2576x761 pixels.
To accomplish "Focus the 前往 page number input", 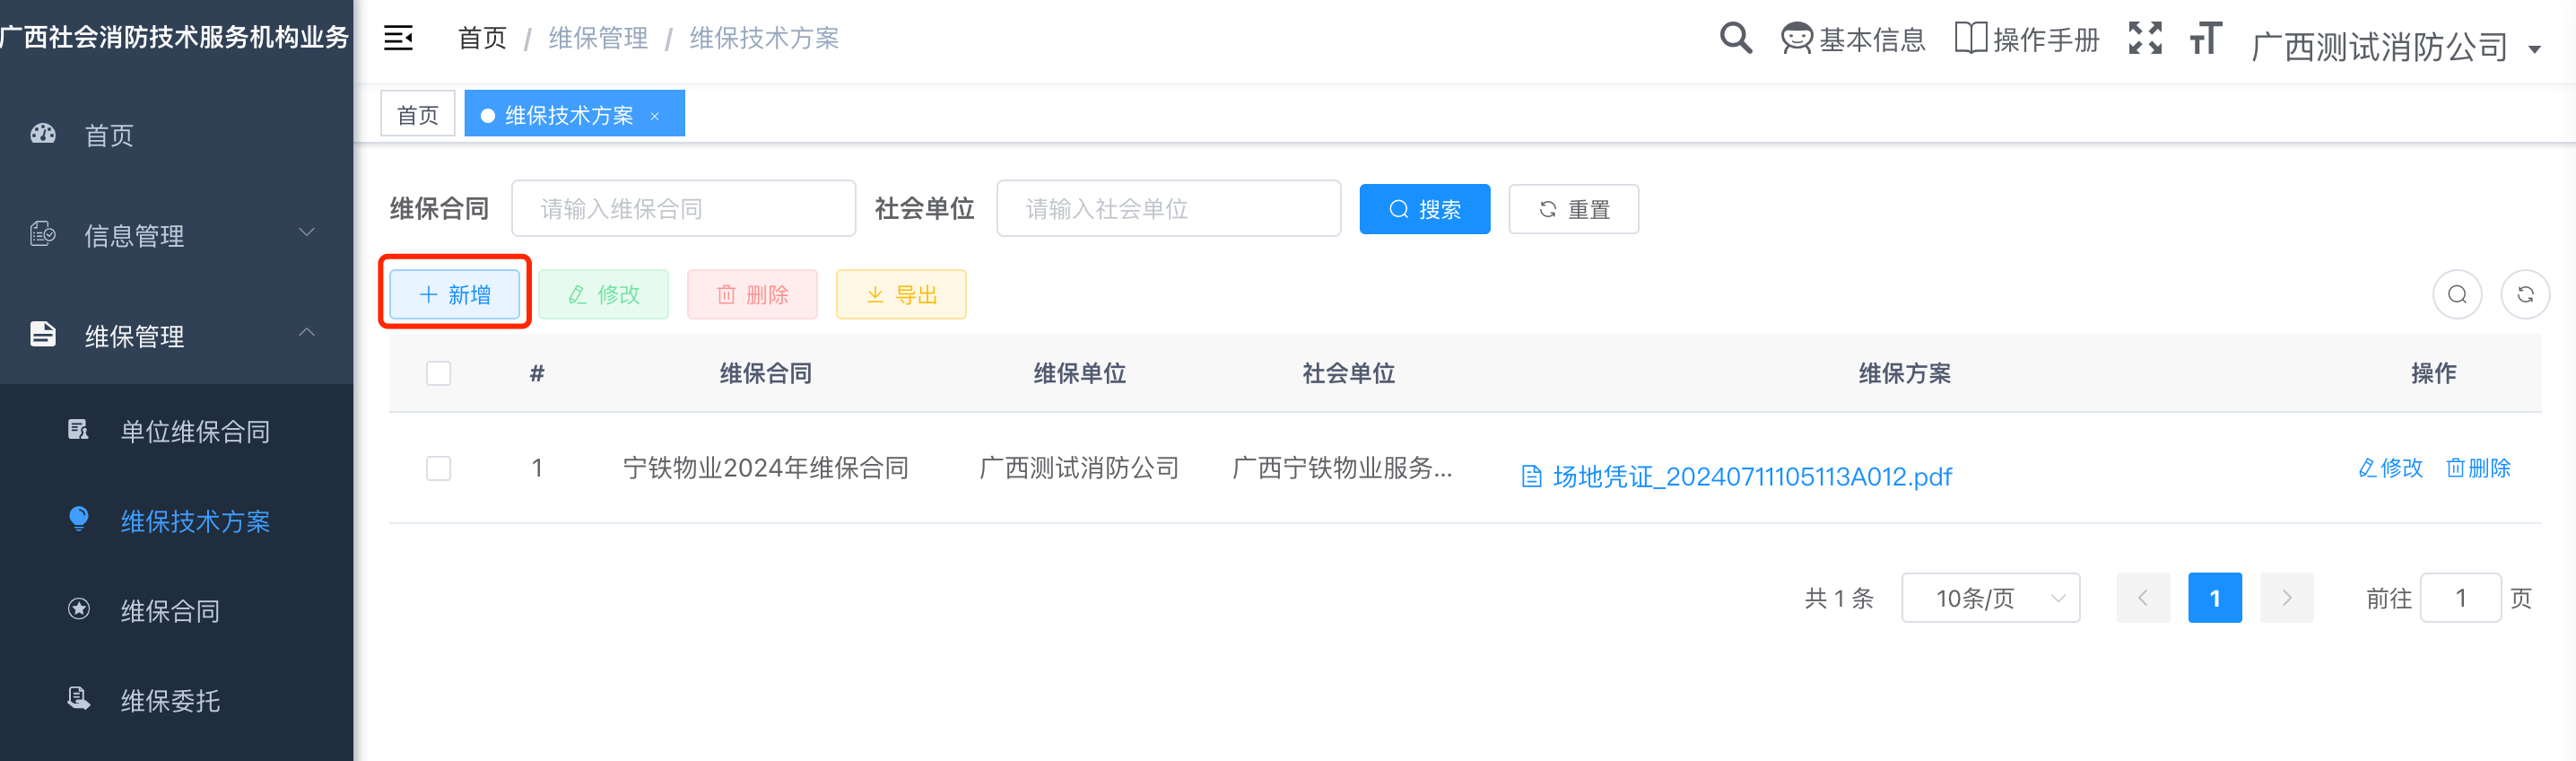I will tap(2461, 598).
